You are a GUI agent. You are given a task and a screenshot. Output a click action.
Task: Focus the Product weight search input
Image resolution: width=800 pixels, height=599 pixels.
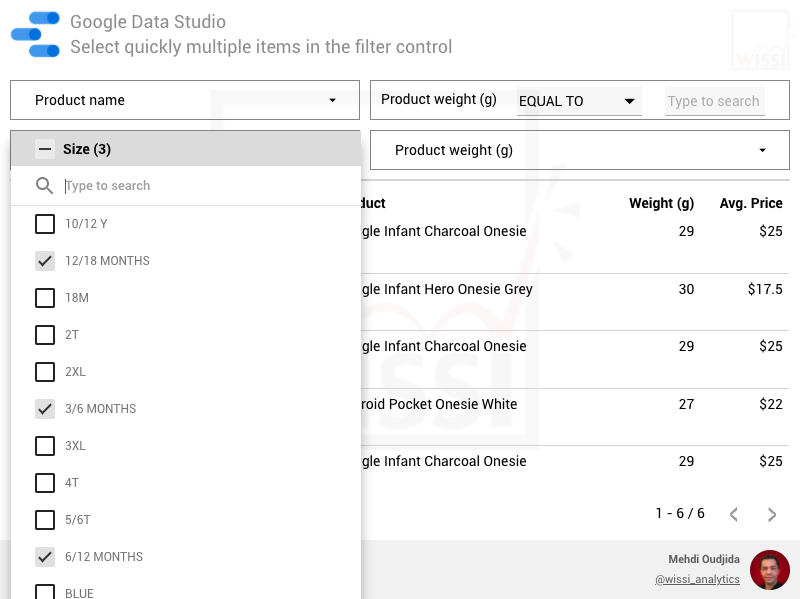tap(714, 101)
